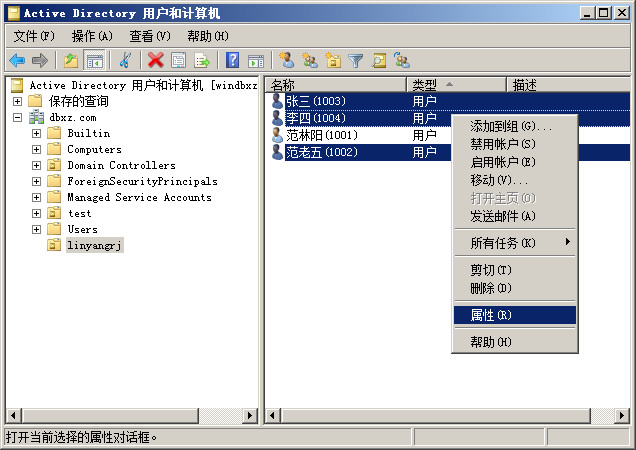This screenshot has height=450, width=636.
Task: Expand the test tree node
Action: [x=37, y=213]
